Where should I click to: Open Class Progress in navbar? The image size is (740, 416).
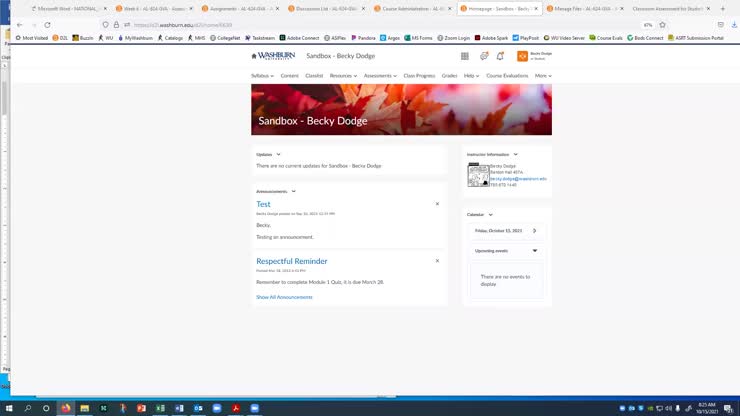(x=419, y=76)
